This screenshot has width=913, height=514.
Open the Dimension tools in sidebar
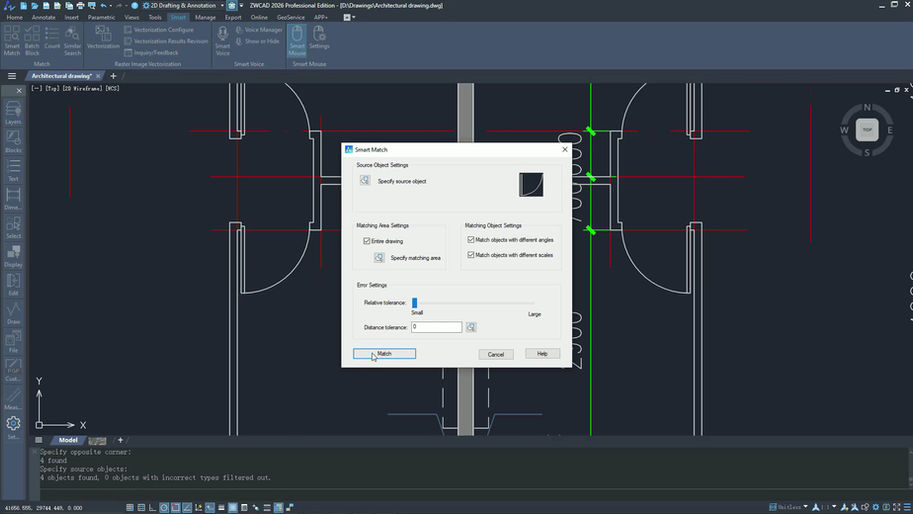(13, 198)
